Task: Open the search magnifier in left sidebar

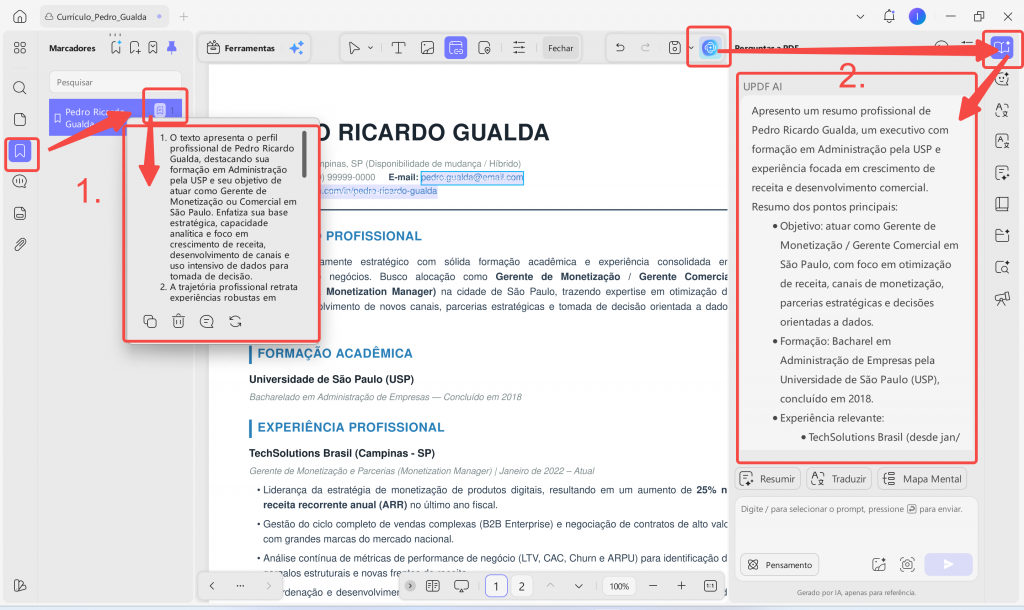Action: [20, 88]
